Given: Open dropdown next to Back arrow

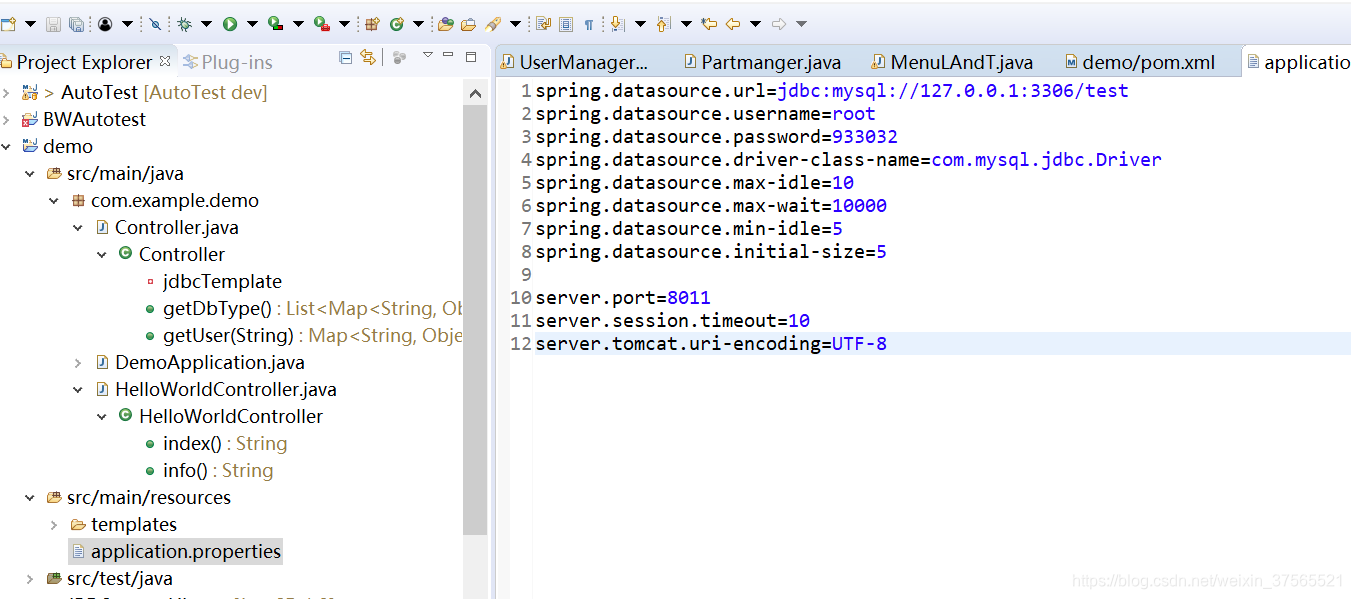Looking at the screenshot, I should (755, 23).
